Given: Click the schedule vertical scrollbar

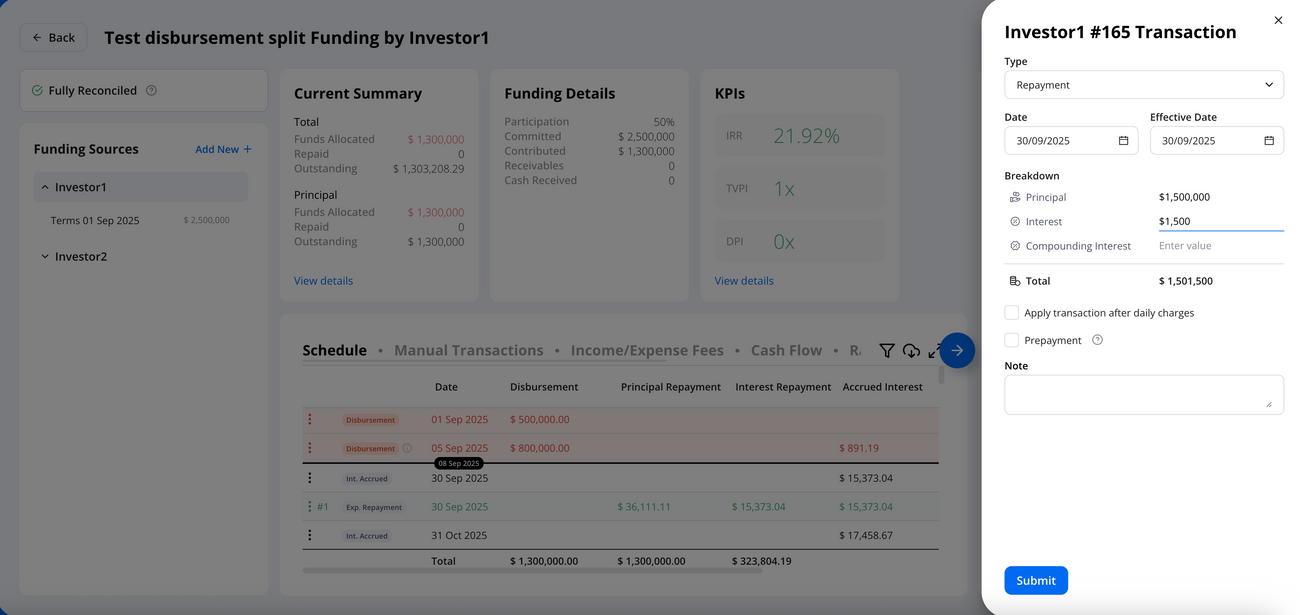Looking at the screenshot, I should [x=941, y=376].
